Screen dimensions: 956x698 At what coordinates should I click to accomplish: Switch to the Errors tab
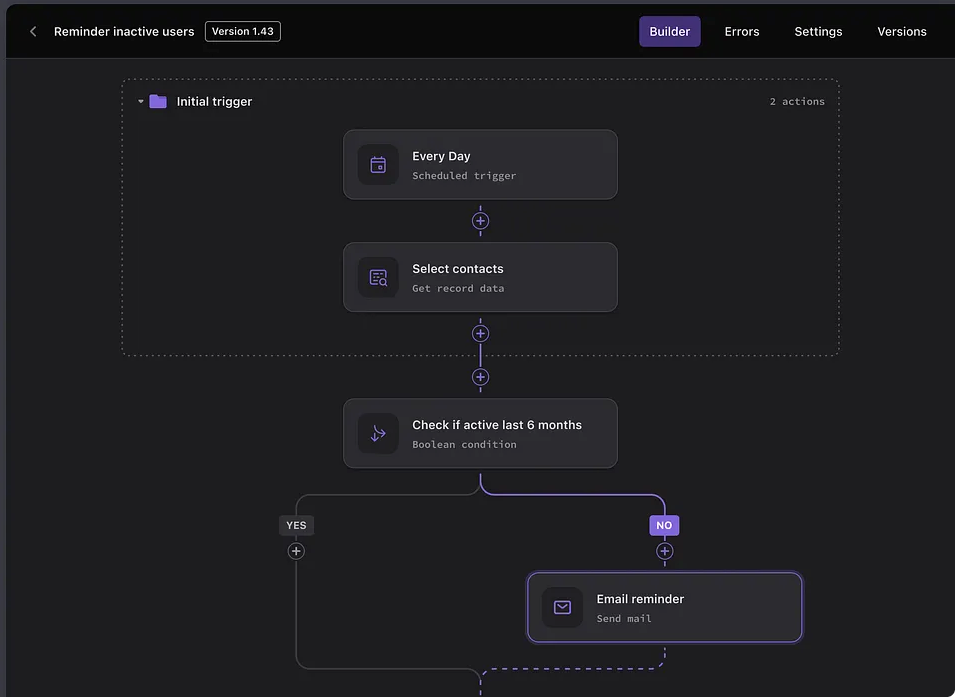click(742, 32)
